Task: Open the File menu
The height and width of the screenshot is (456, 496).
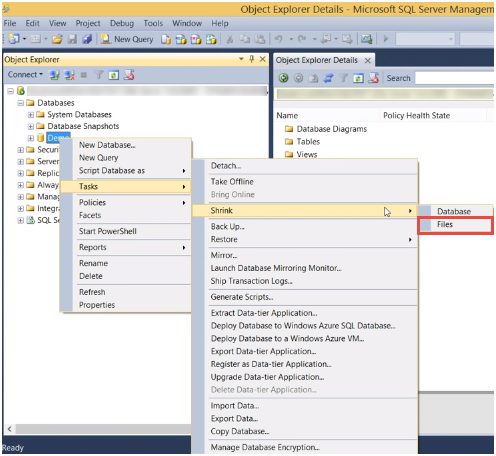Action: coord(10,23)
